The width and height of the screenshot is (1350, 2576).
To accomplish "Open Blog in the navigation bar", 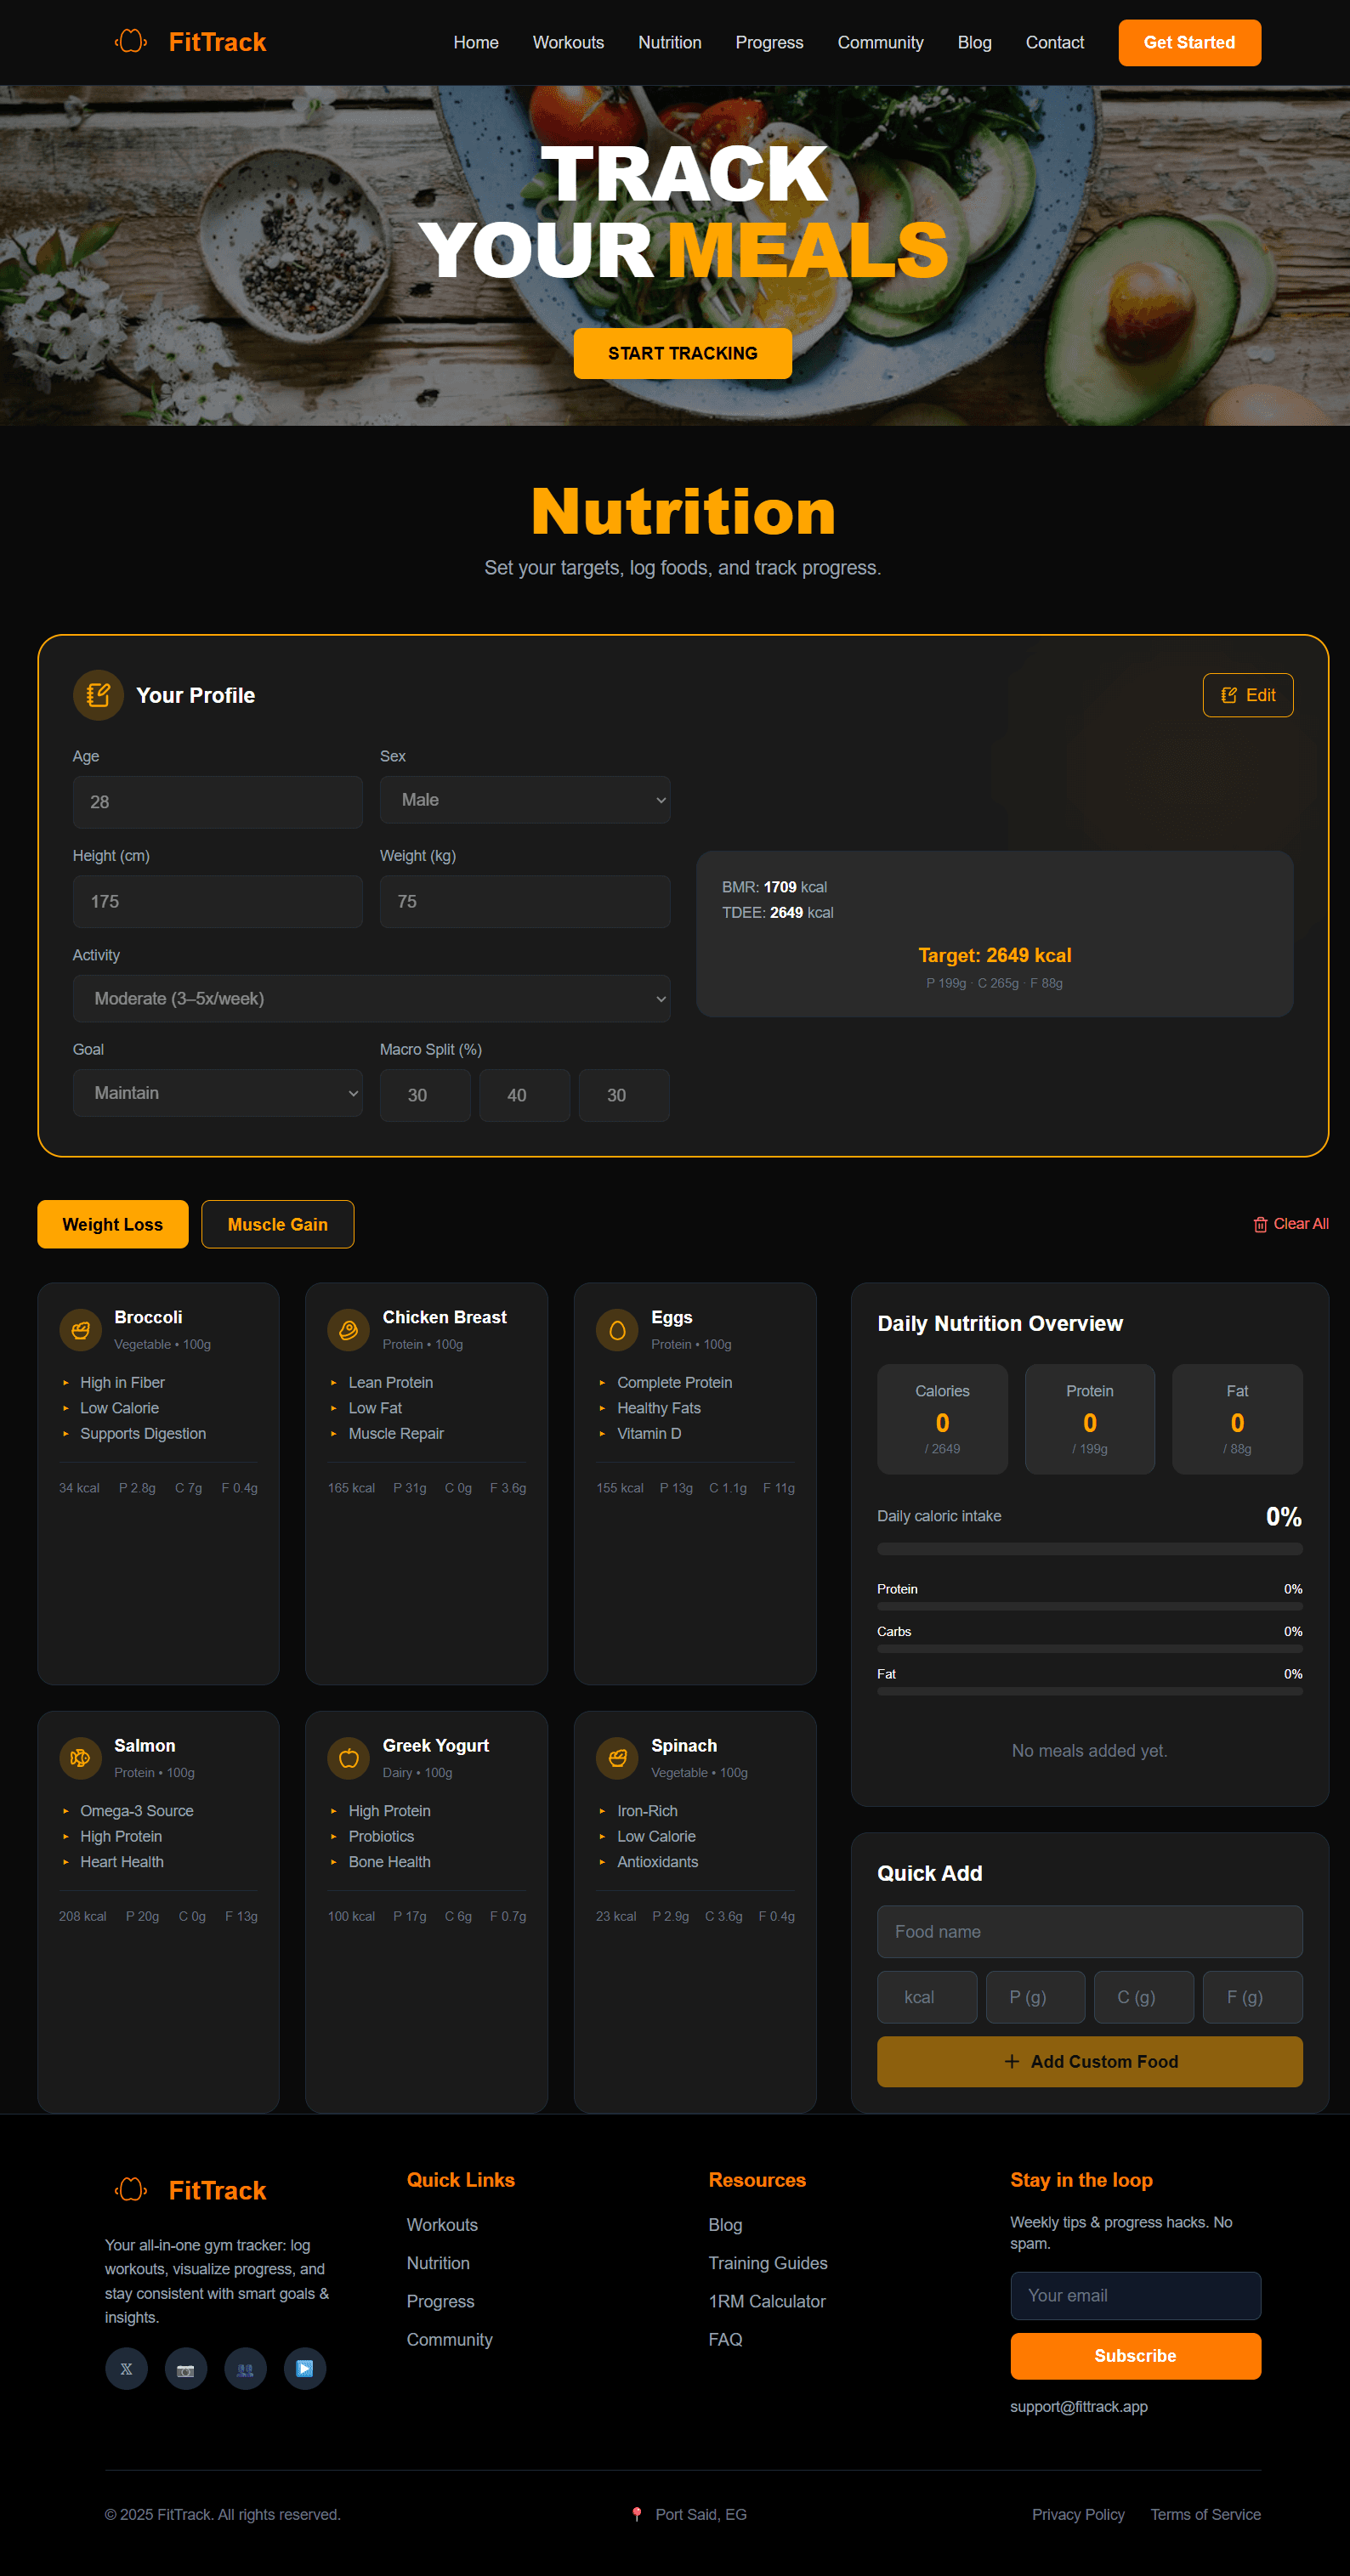I will coord(974,42).
